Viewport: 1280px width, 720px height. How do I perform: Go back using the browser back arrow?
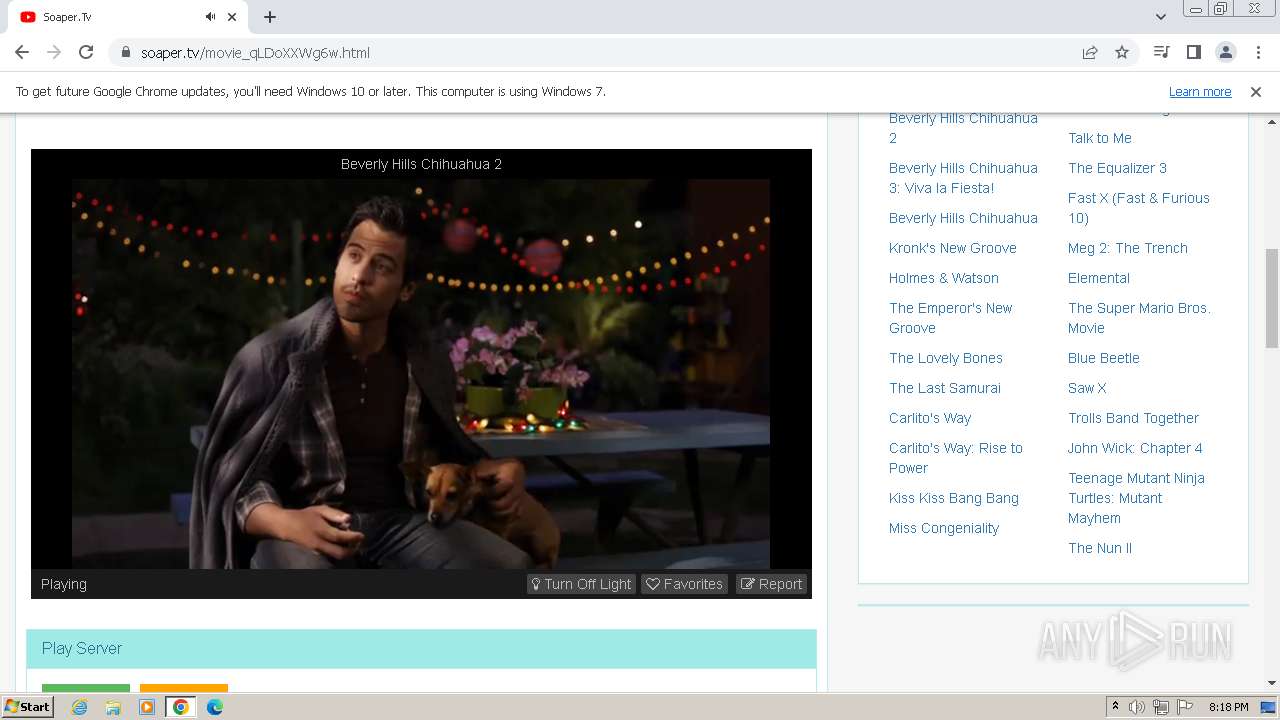tap(22, 53)
